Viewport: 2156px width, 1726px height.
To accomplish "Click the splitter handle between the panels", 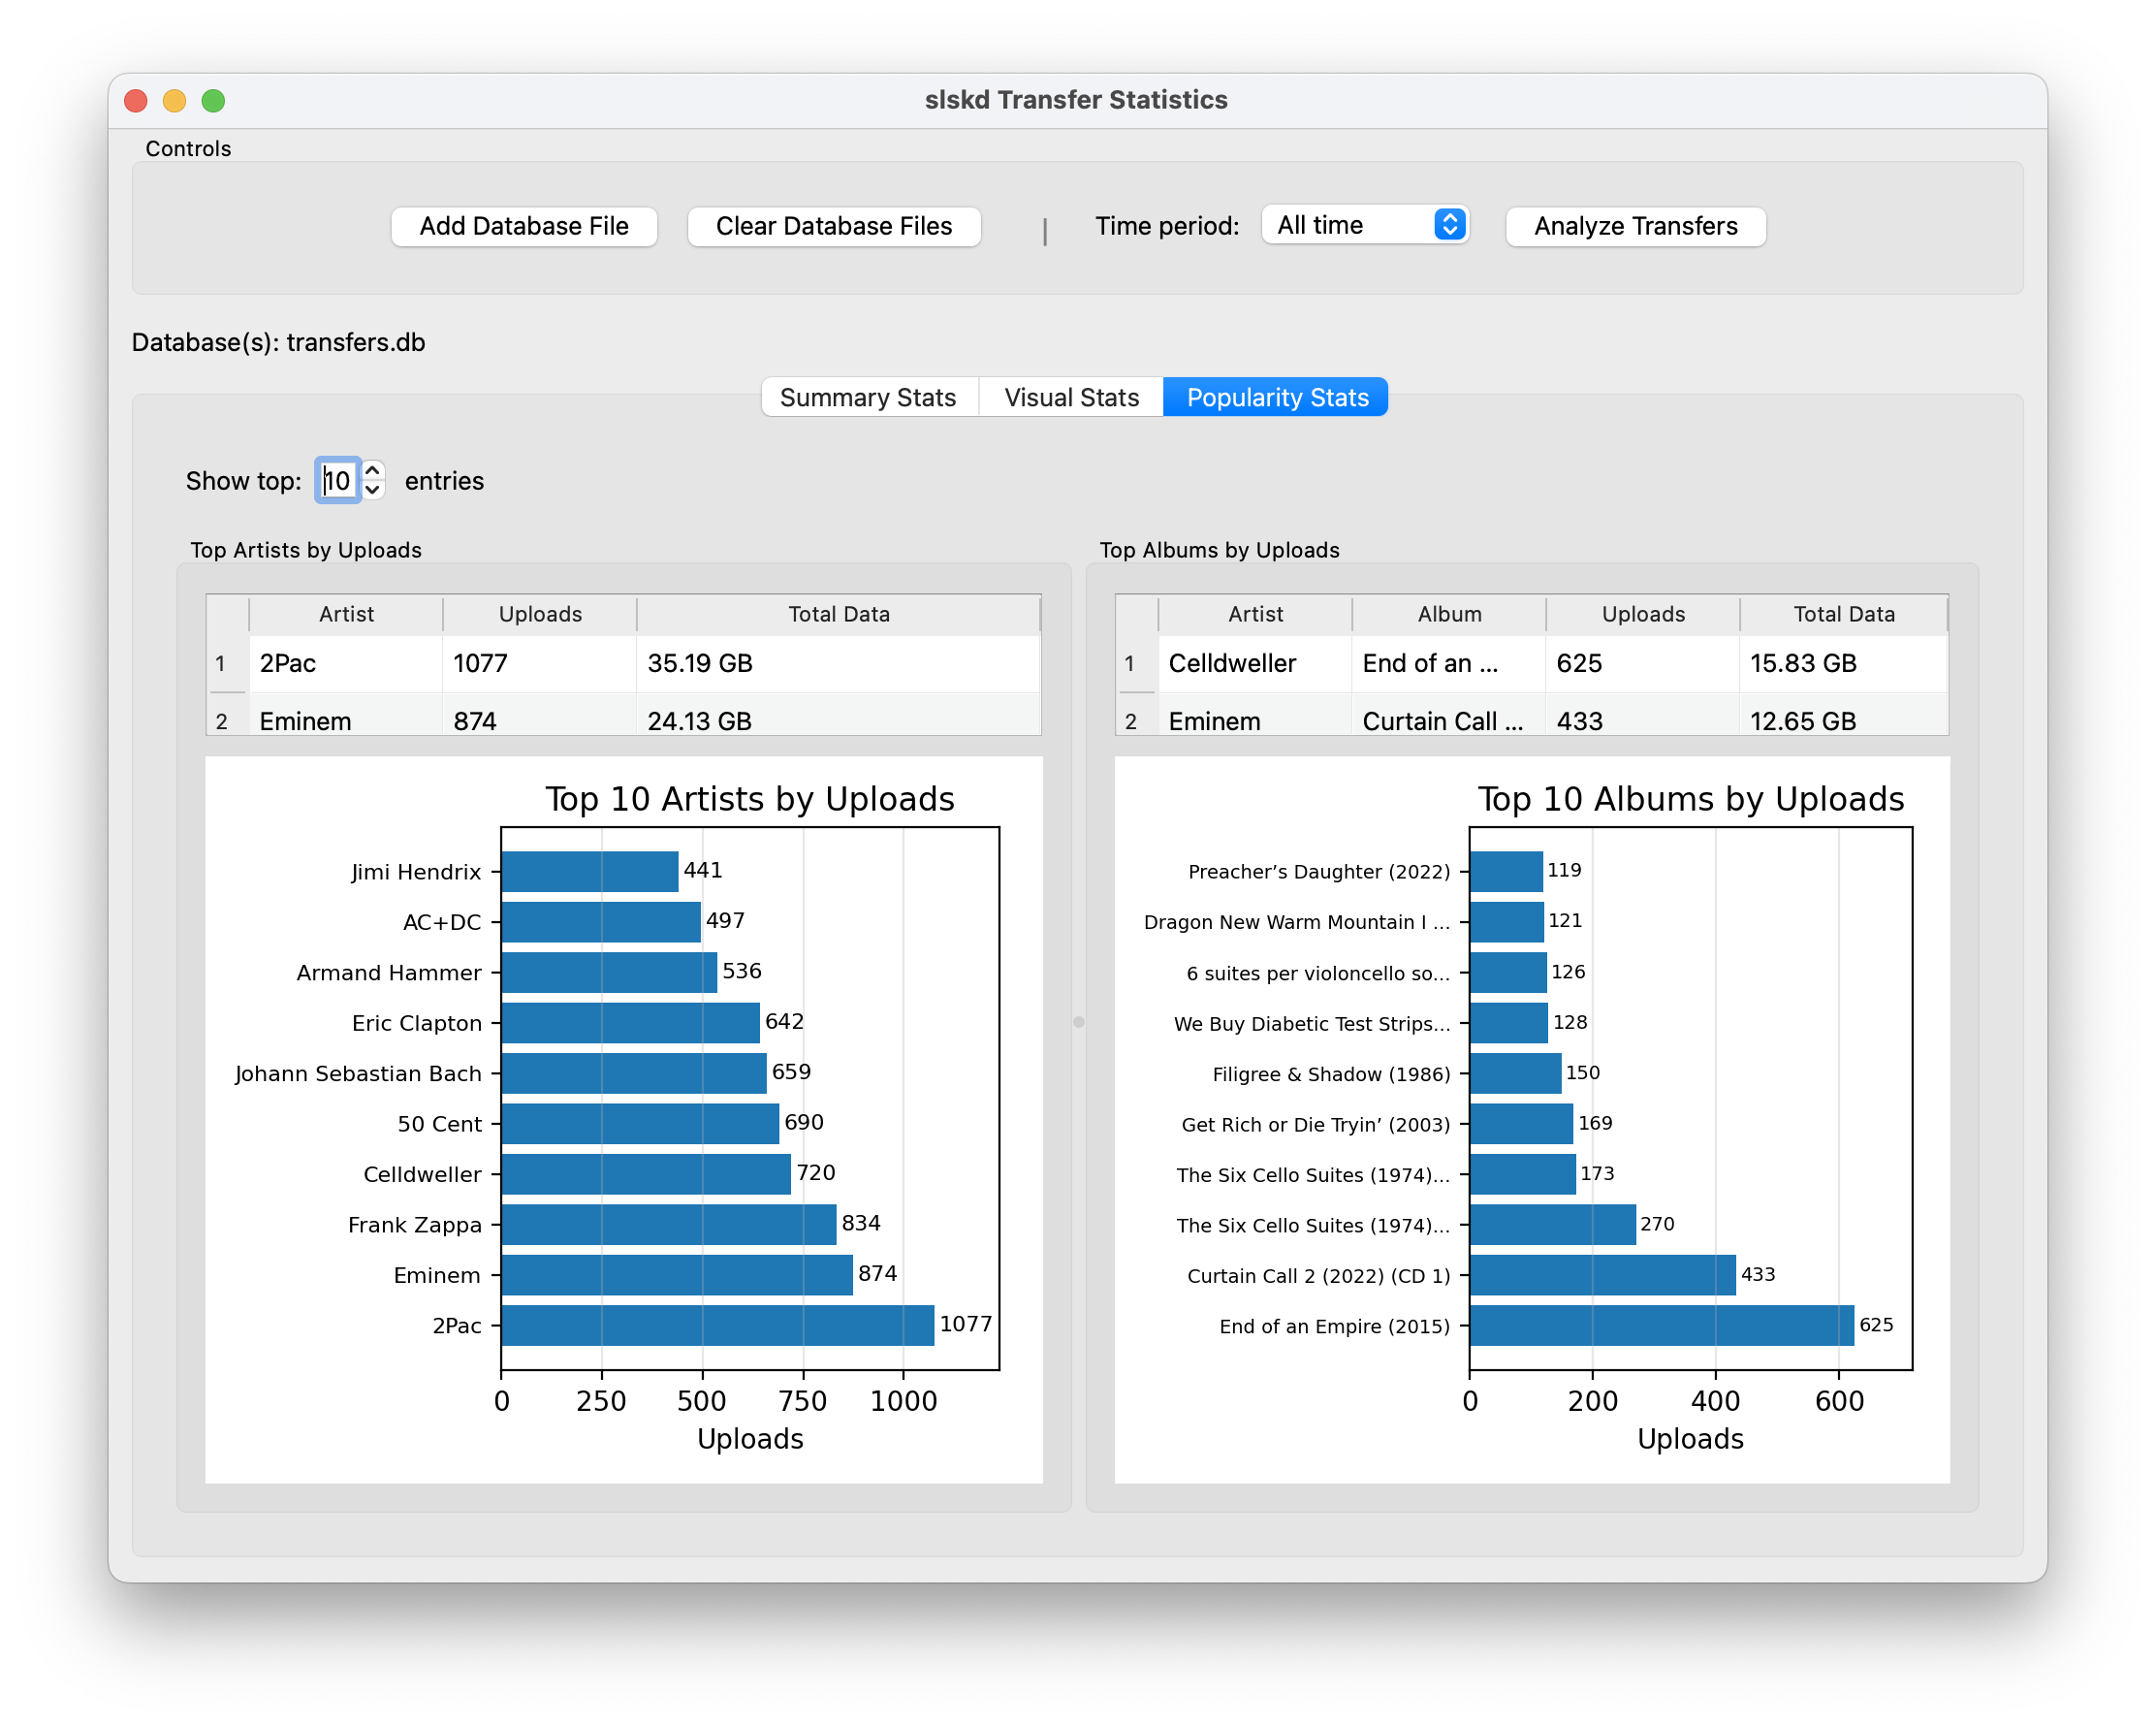I will point(1078,1022).
